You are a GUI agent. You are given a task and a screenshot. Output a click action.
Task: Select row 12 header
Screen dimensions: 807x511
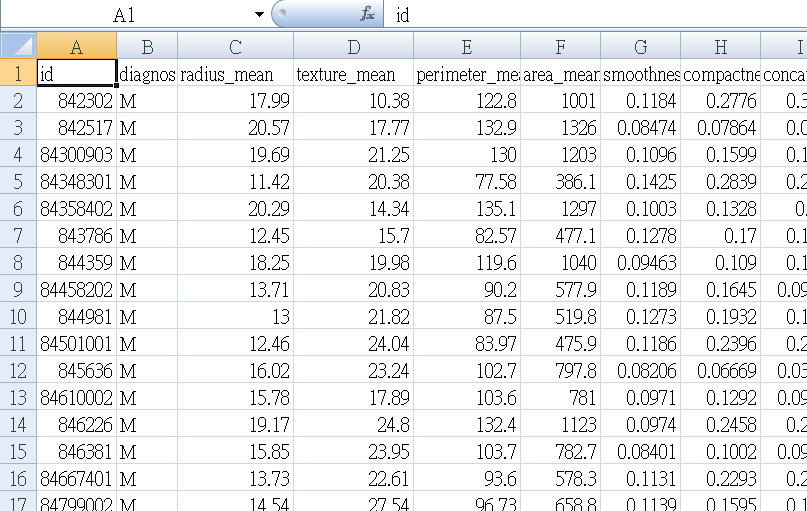(19, 371)
